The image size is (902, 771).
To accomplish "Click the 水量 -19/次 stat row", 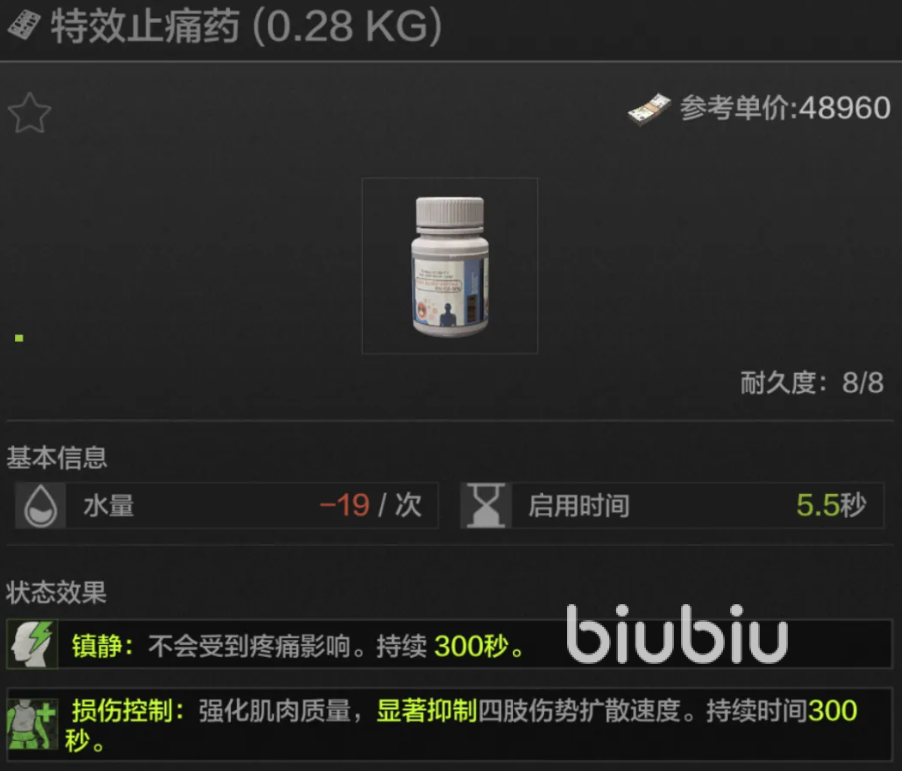I will click(227, 506).
